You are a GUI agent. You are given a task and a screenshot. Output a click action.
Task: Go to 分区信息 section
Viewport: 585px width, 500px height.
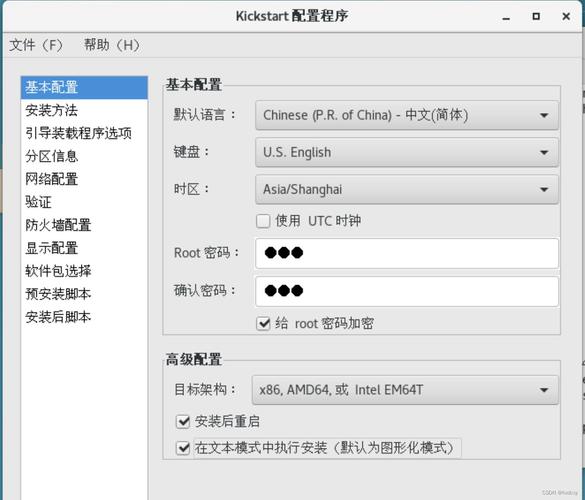pos(84,156)
